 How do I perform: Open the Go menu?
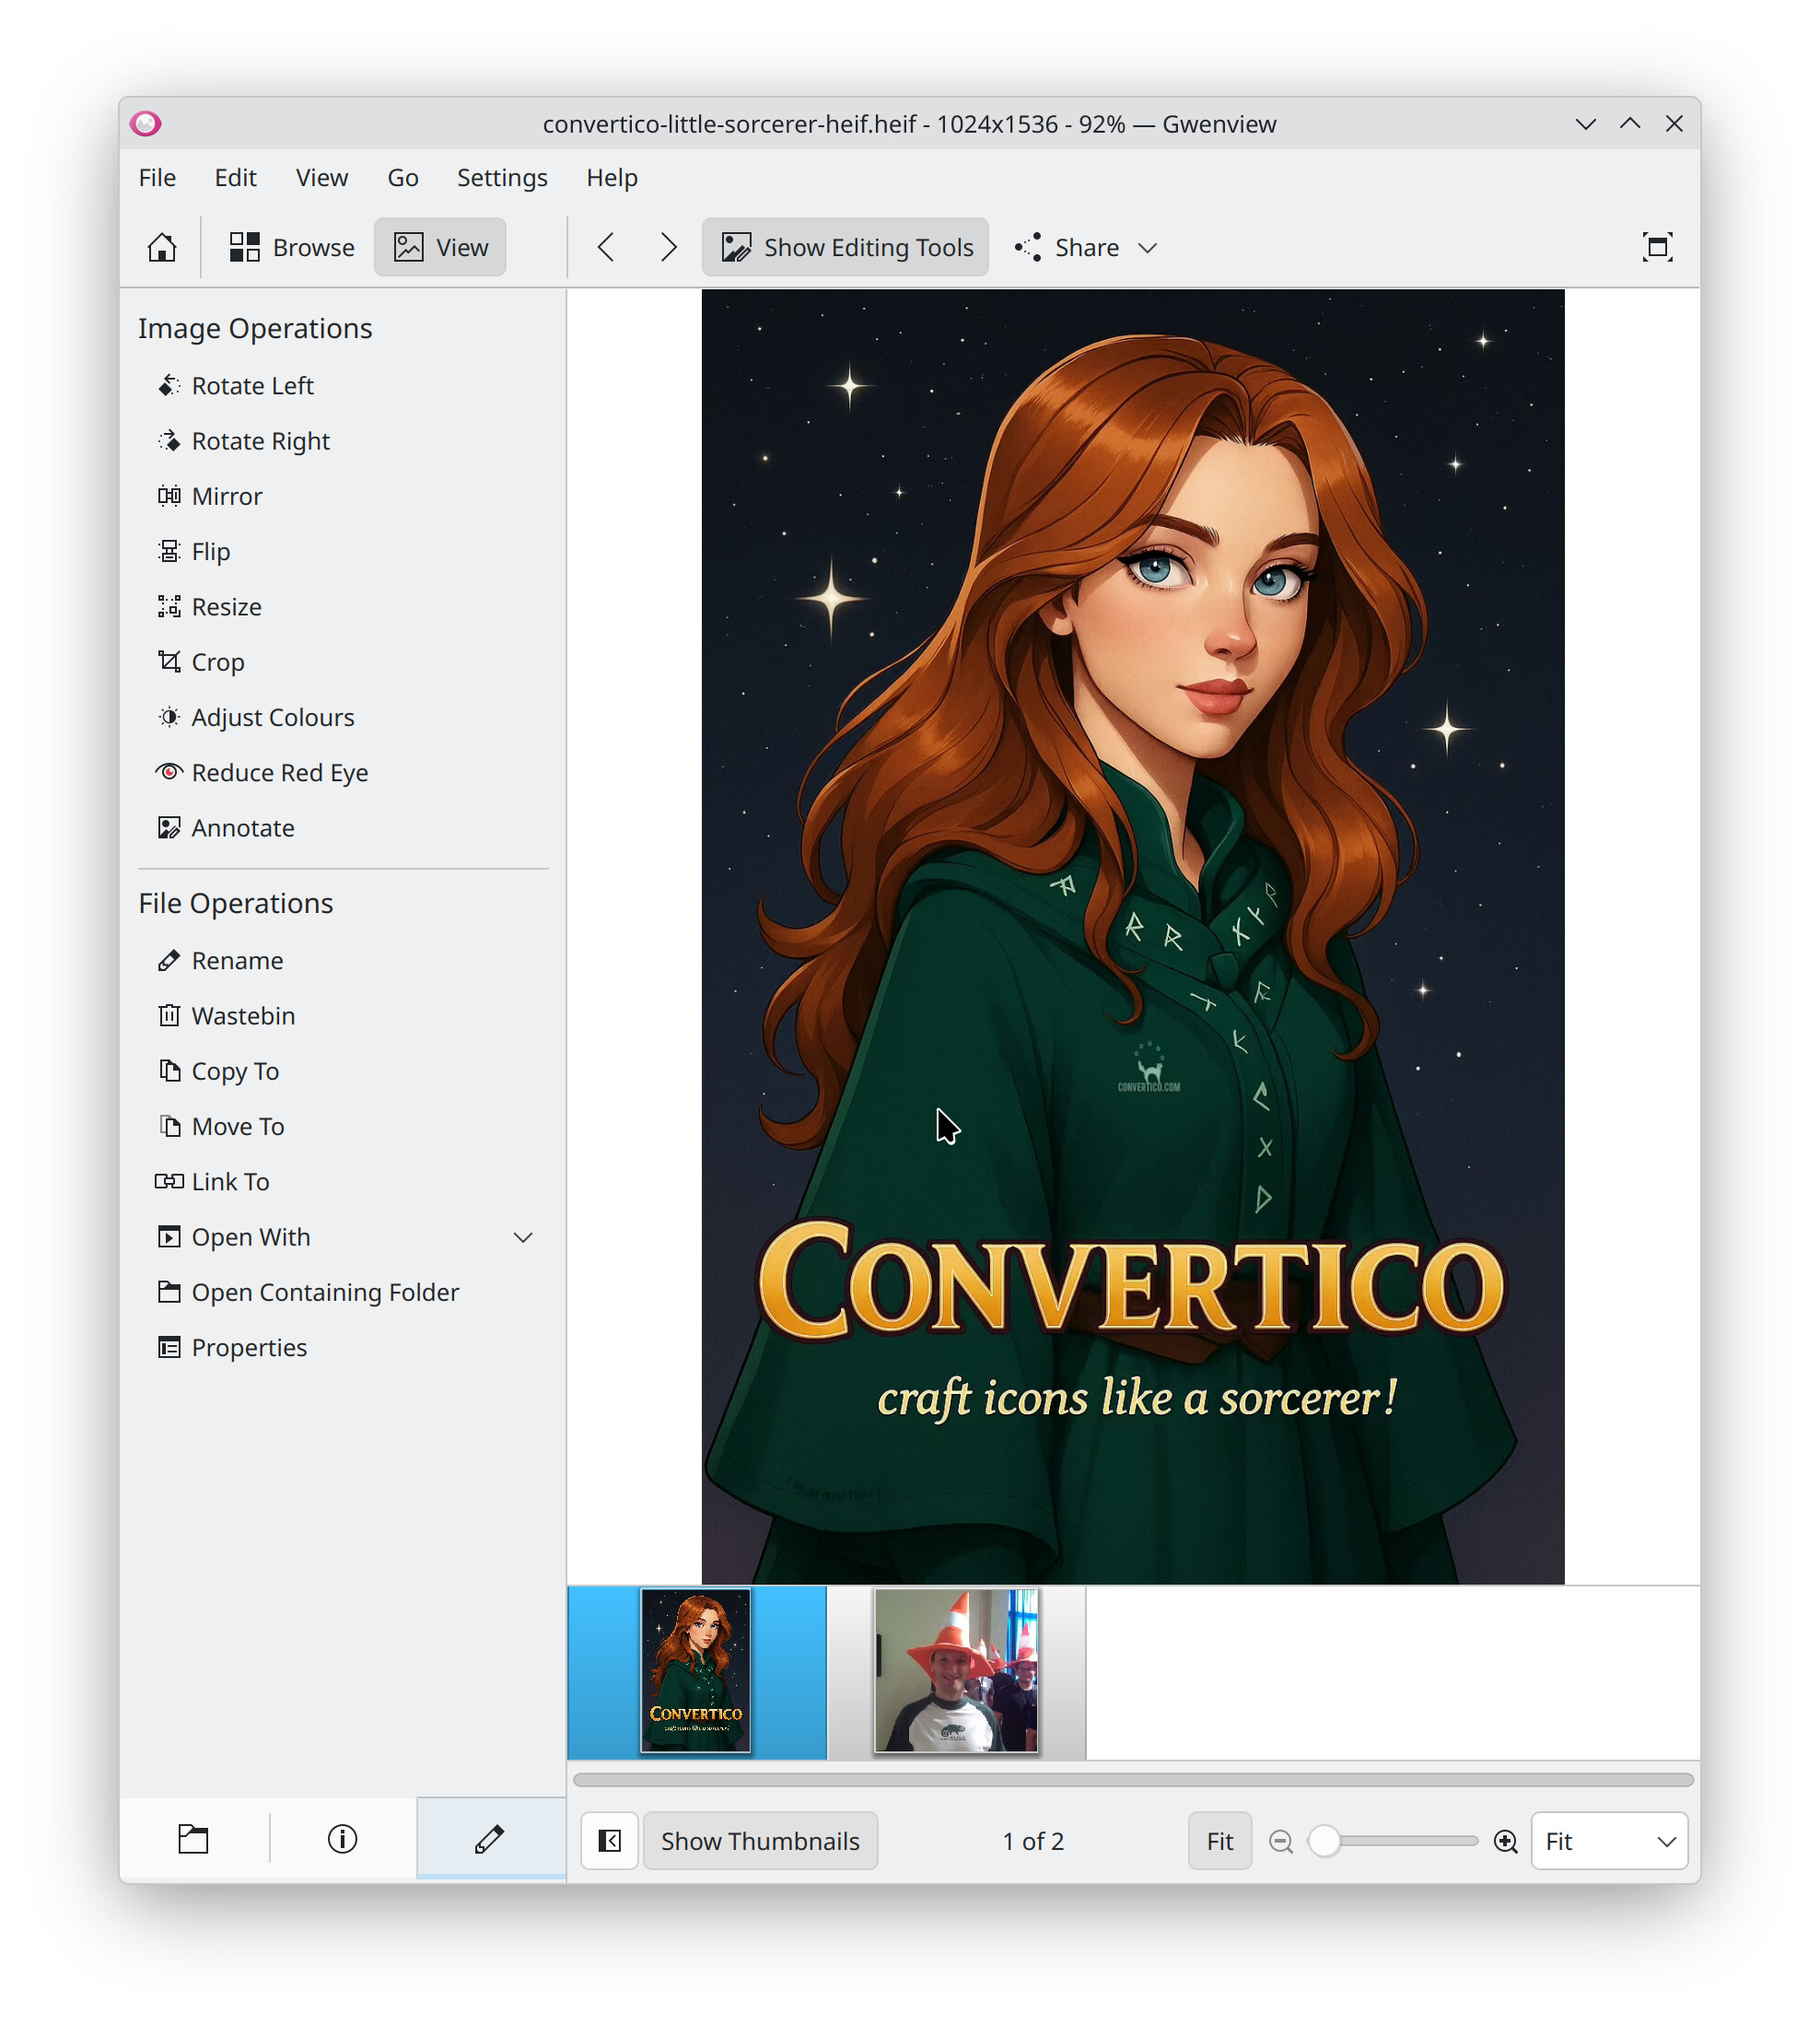[403, 177]
